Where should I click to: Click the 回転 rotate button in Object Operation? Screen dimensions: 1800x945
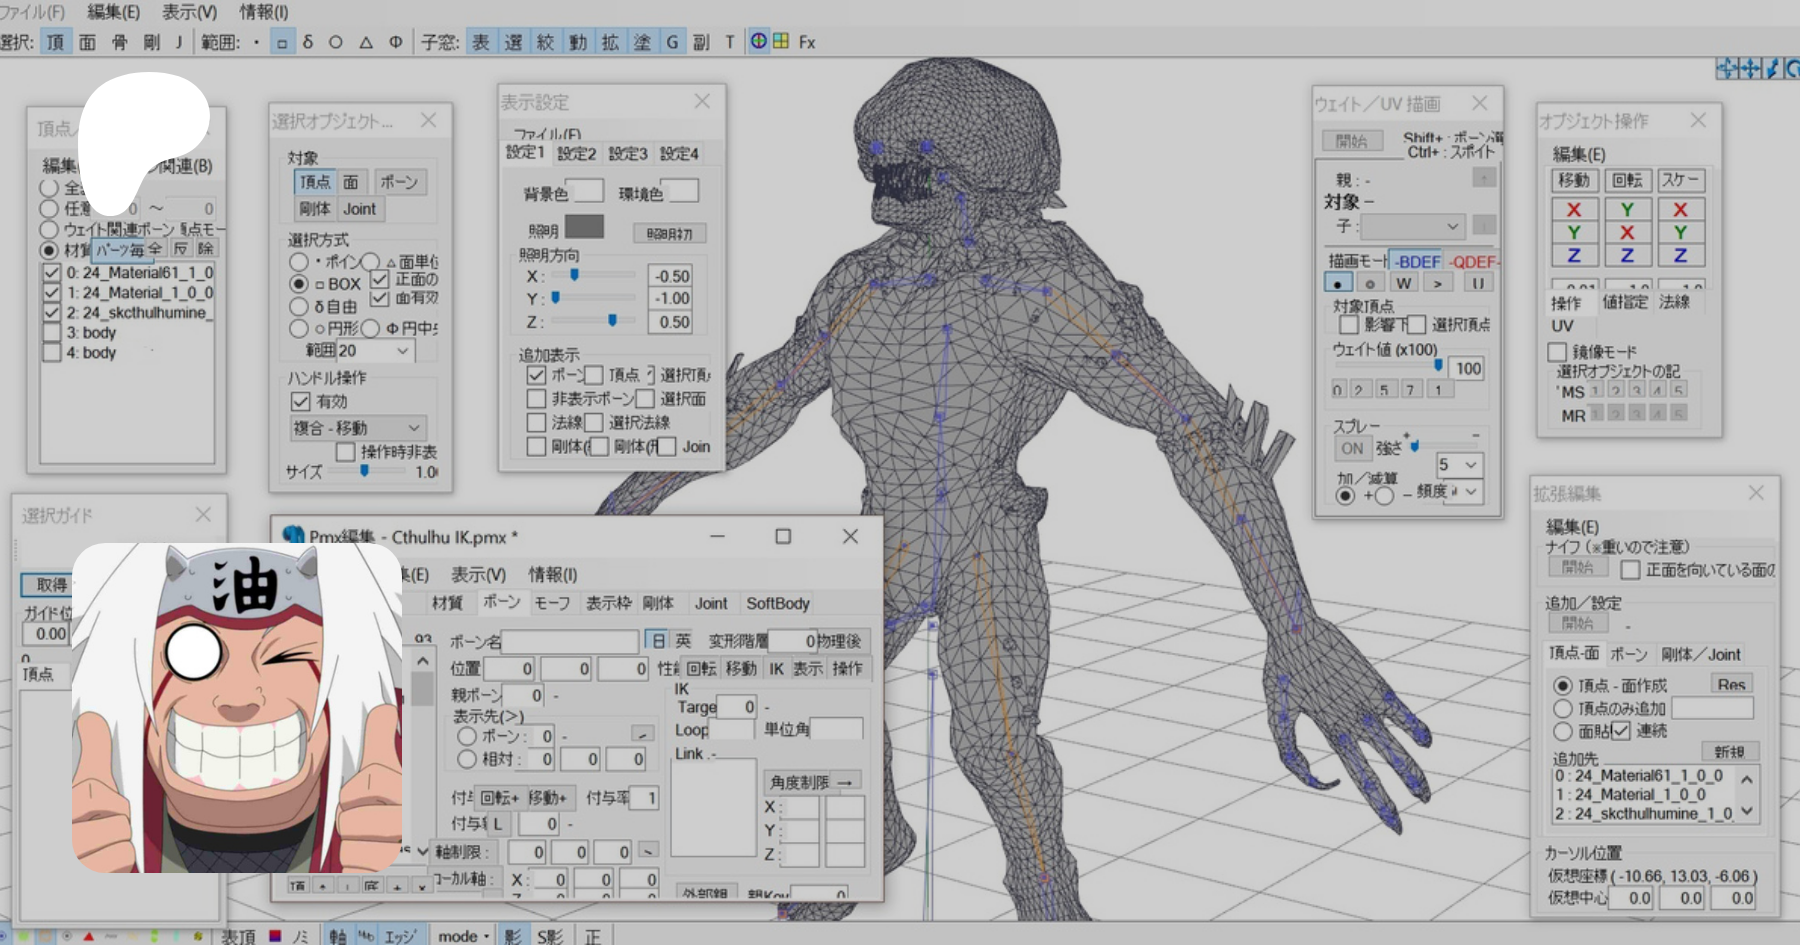[x=1627, y=180]
